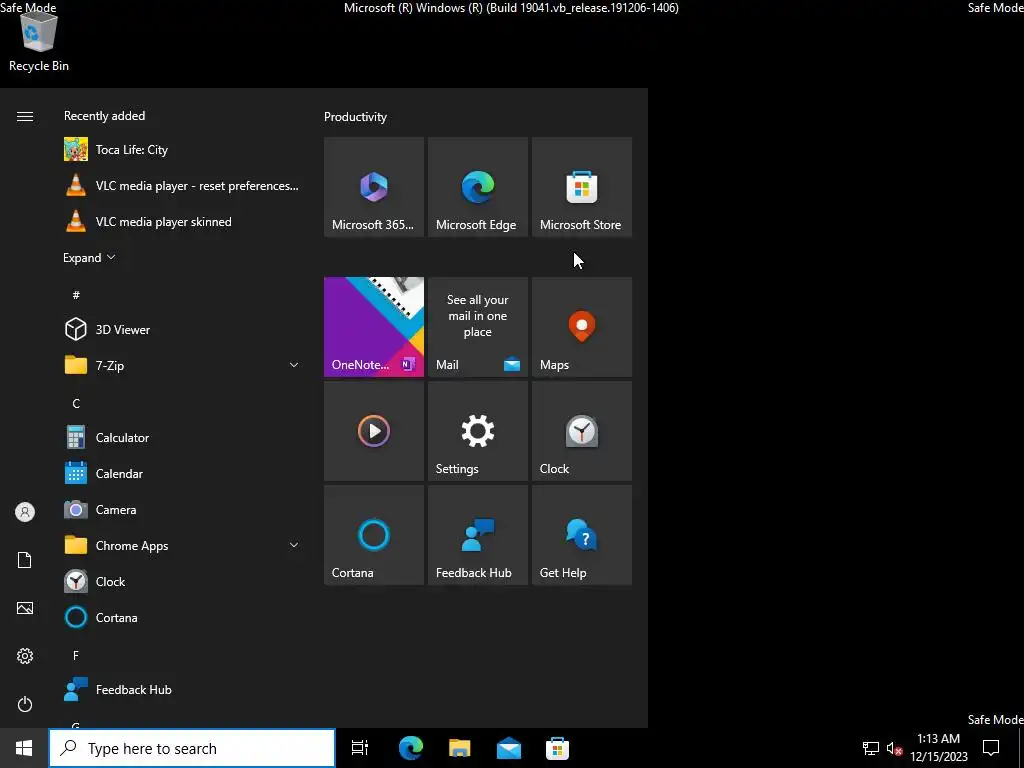Open the Chrome Apps folder entry
Screen dimensions: 1024x768
(x=183, y=545)
